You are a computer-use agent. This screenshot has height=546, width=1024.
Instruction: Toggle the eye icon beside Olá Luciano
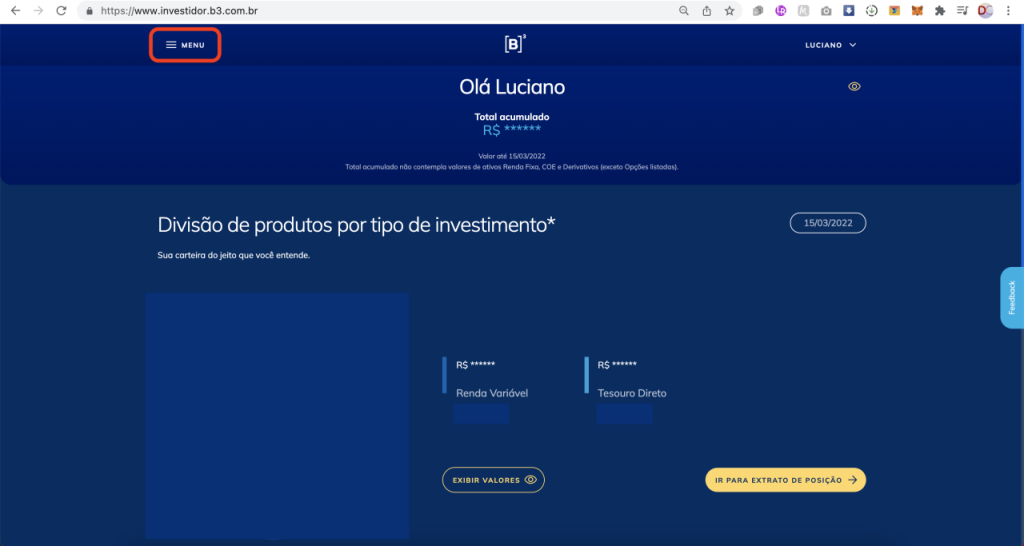[854, 86]
